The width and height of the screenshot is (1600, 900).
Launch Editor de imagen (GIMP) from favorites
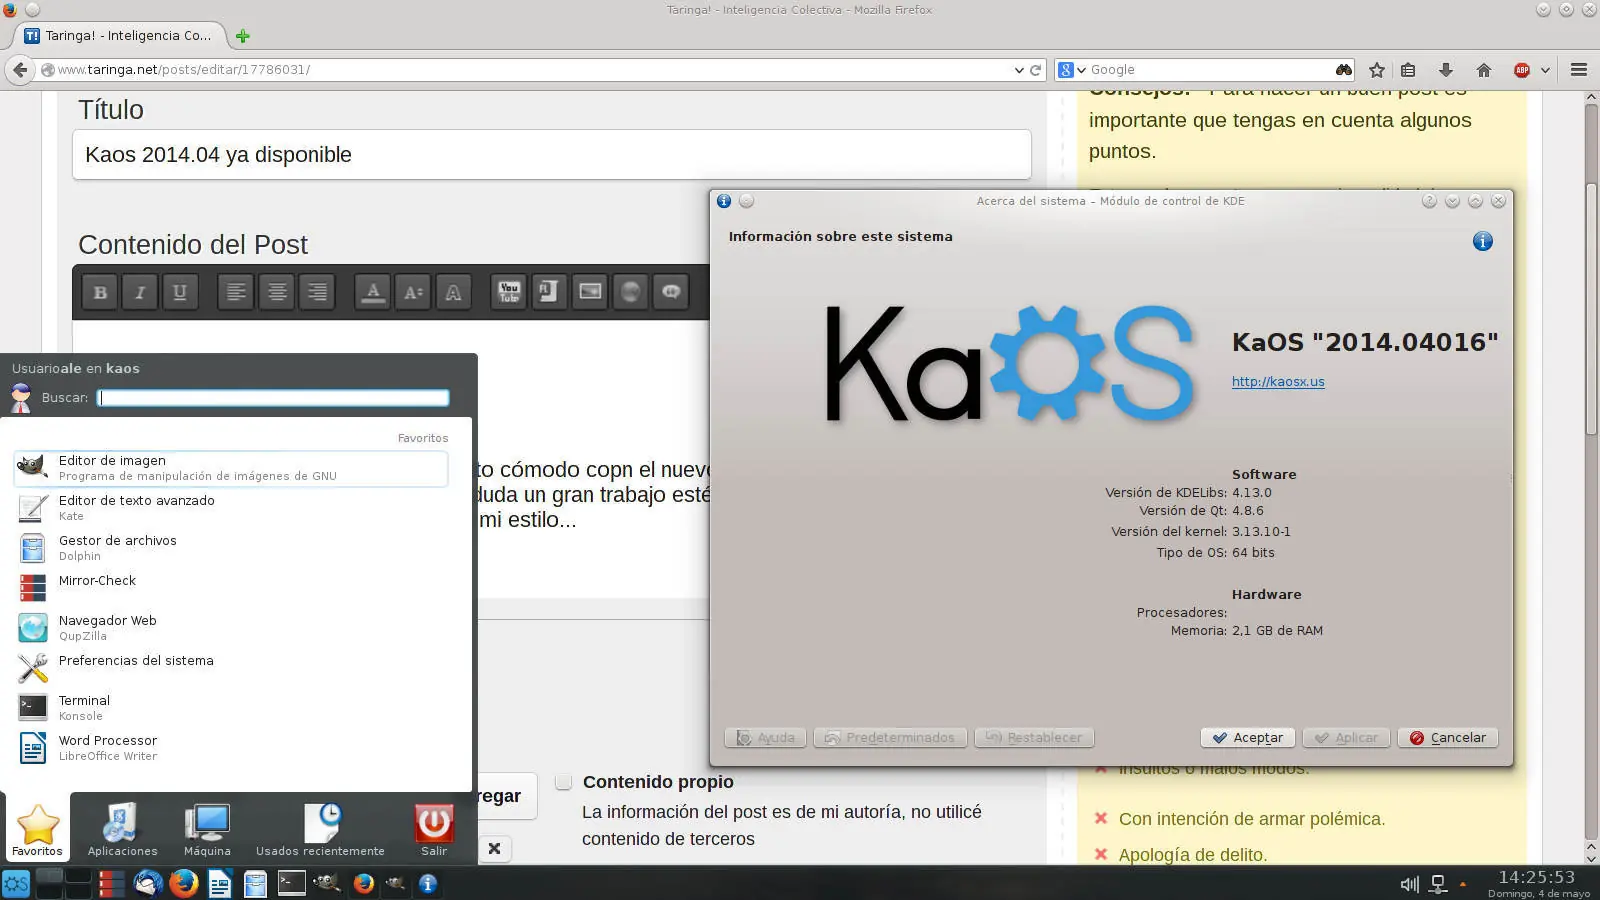[x=230, y=468]
